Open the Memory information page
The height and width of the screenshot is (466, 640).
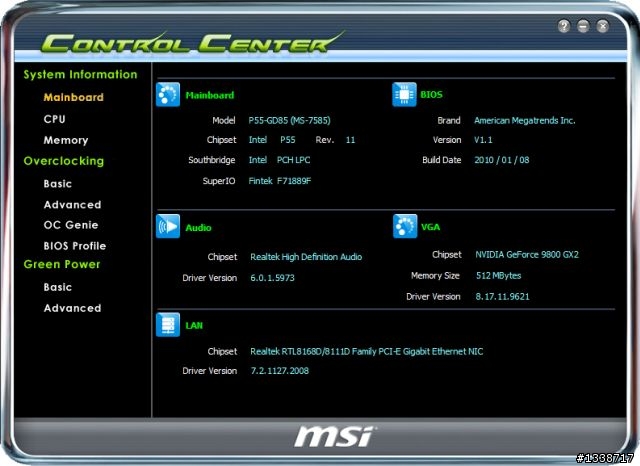[x=66, y=140]
